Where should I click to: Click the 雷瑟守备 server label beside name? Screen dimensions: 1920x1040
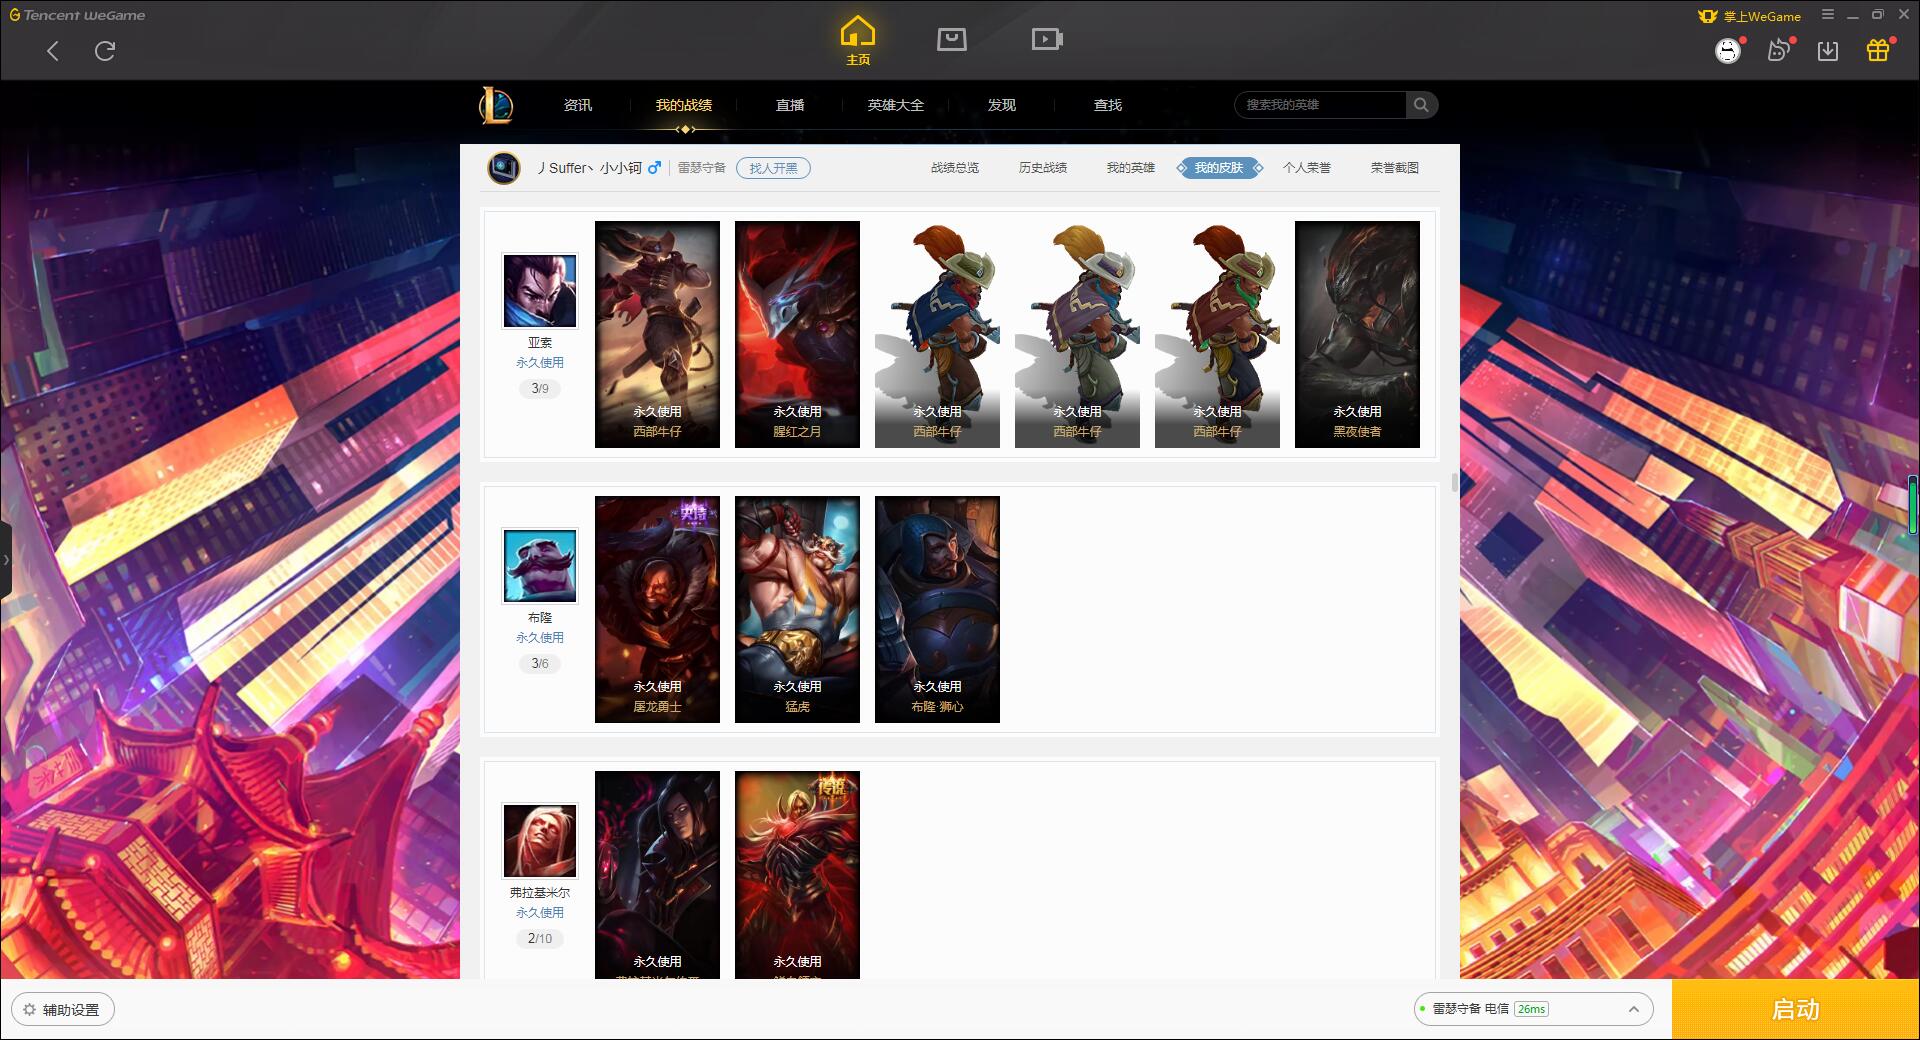(x=702, y=168)
